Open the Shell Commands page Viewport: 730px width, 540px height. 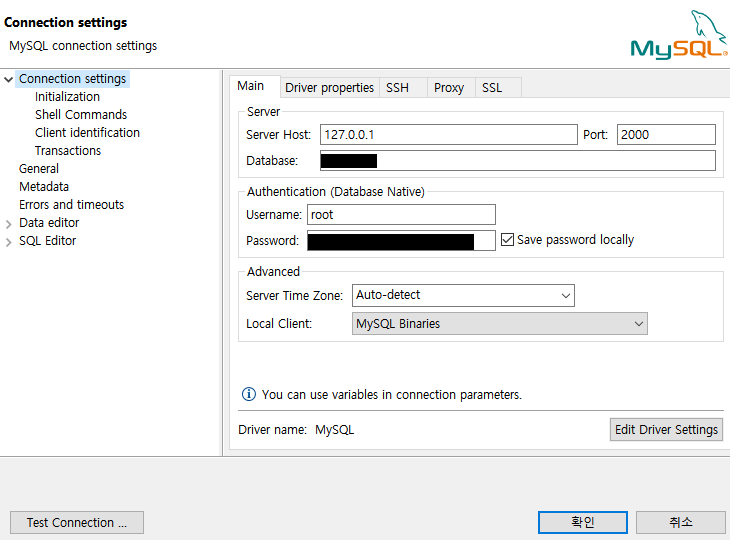[x=81, y=115]
